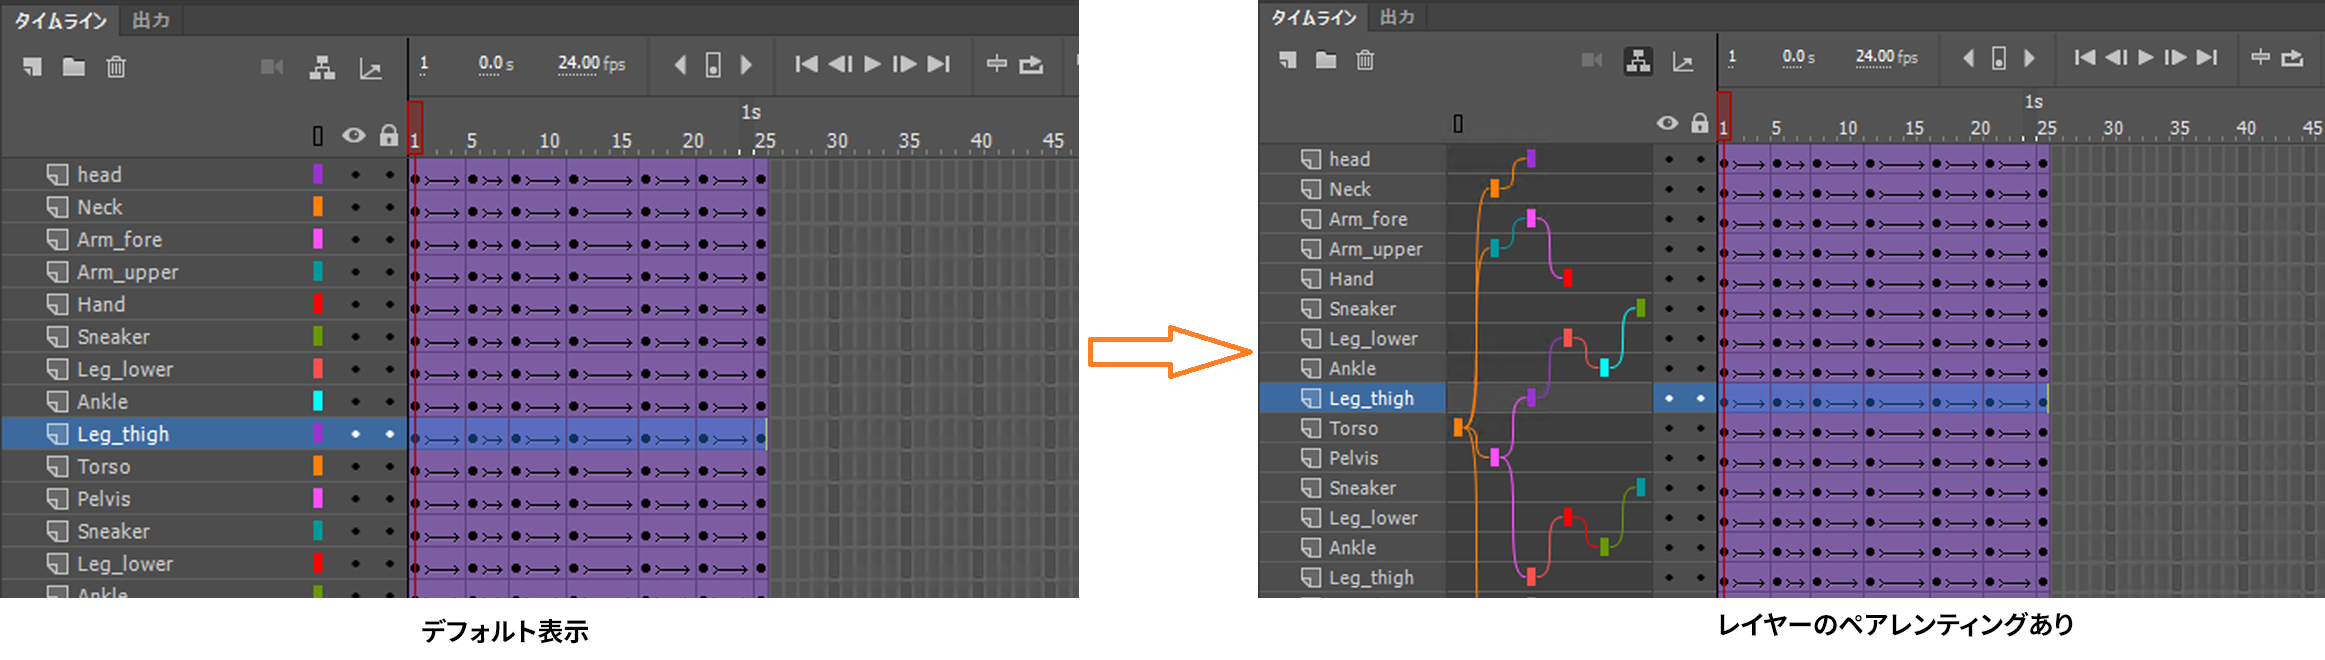Select the Pelvis layer in default-view timeline
2325x660 pixels.
[x=104, y=499]
